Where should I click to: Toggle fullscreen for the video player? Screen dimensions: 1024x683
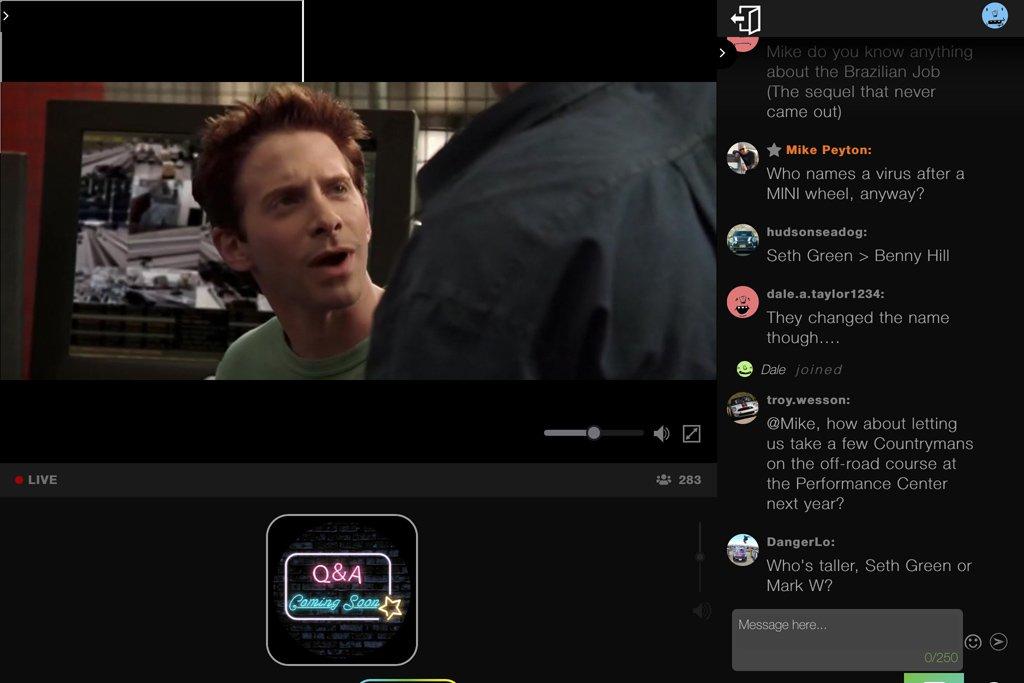pyautogui.click(x=691, y=433)
